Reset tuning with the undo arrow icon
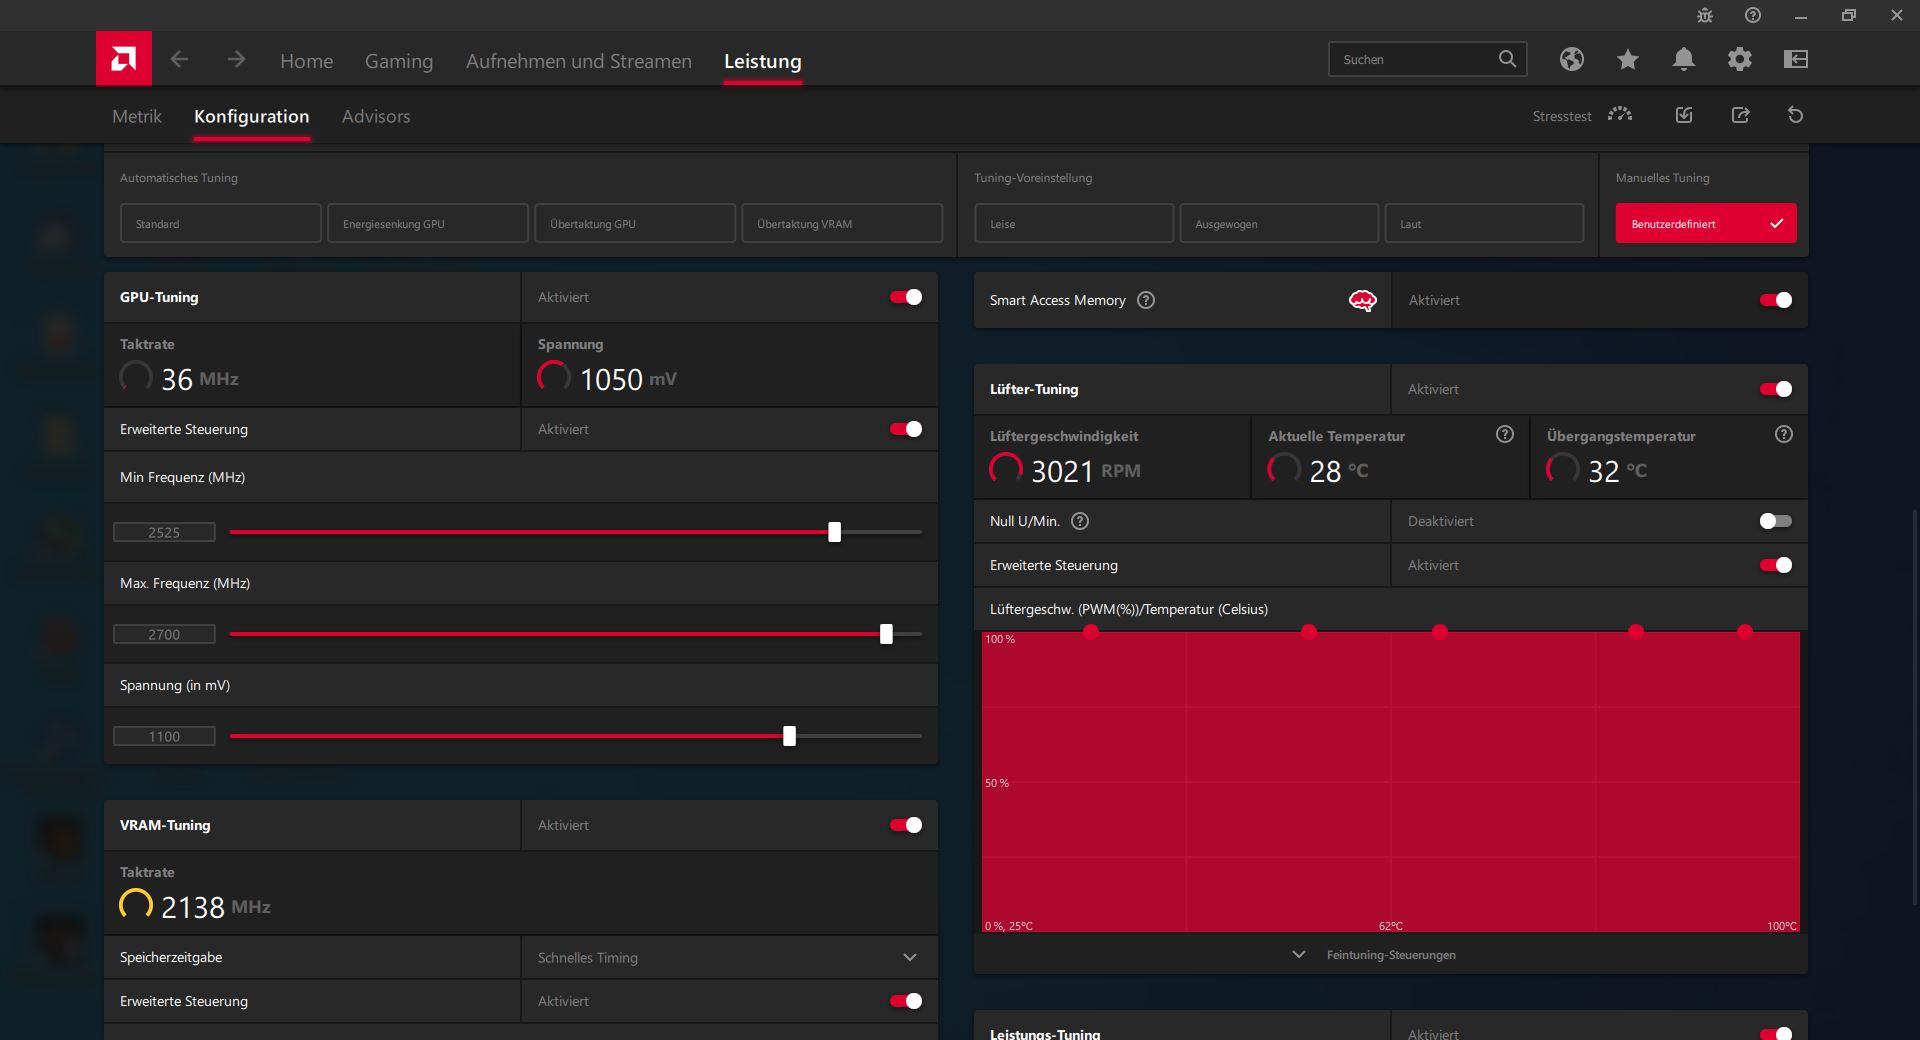Screen dimensions: 1920x1040 pos(1795,115)
